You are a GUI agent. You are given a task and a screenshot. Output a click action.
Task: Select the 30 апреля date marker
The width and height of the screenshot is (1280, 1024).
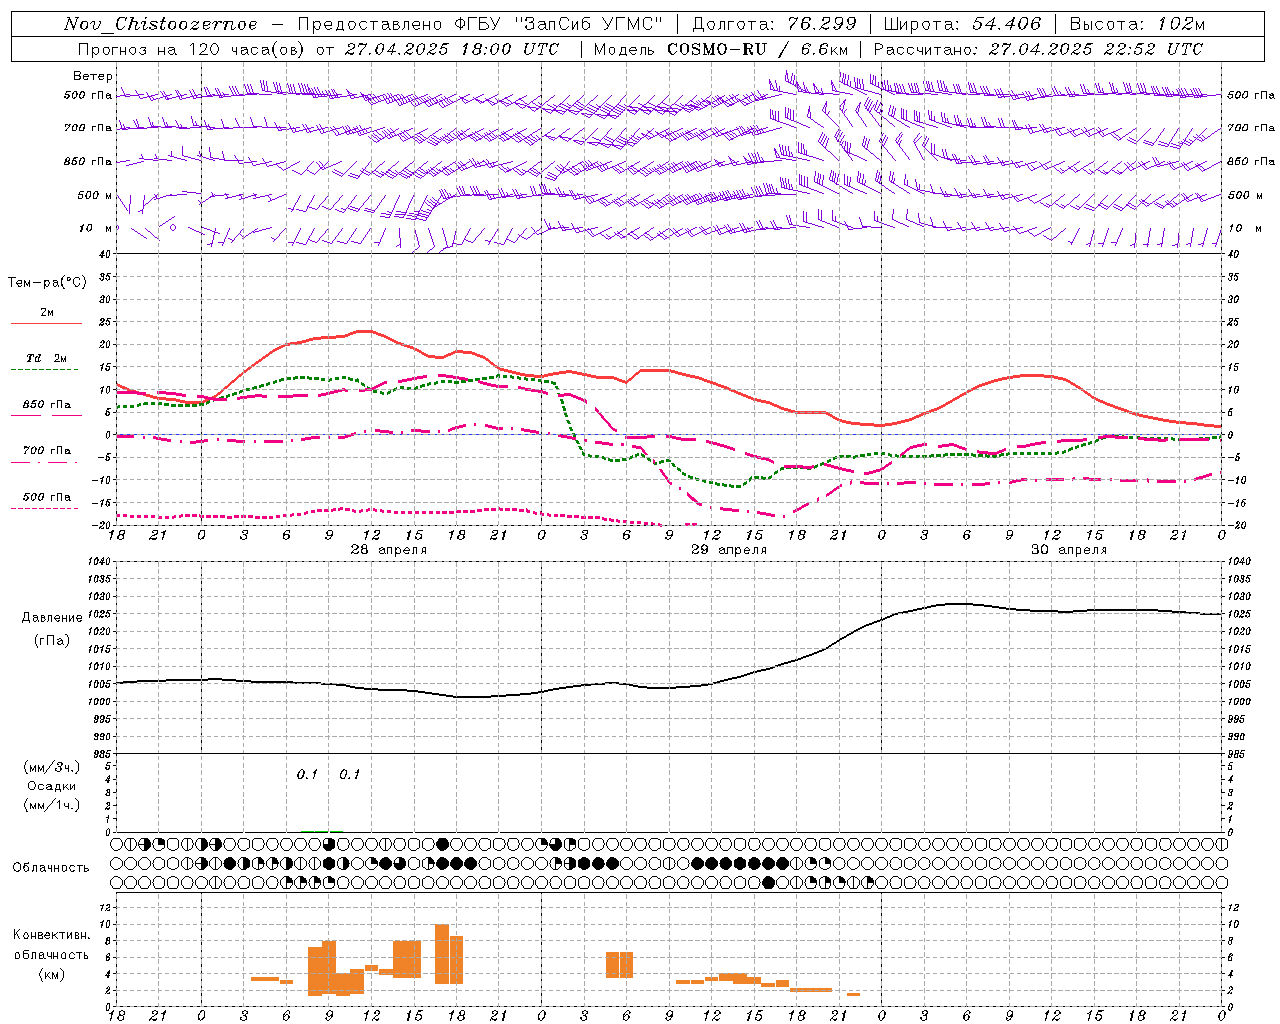pos(1068,550)
